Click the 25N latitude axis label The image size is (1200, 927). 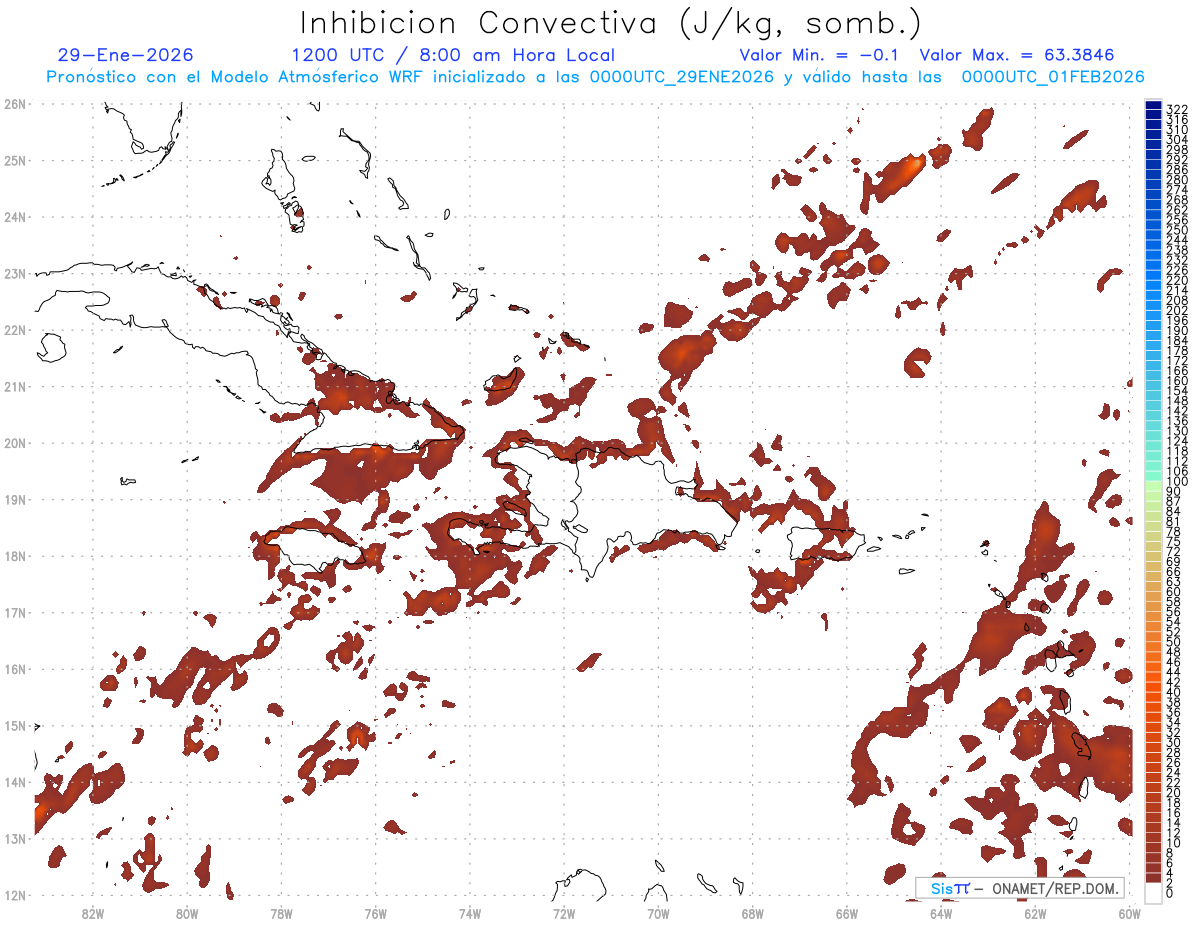(x=15, y=160)
